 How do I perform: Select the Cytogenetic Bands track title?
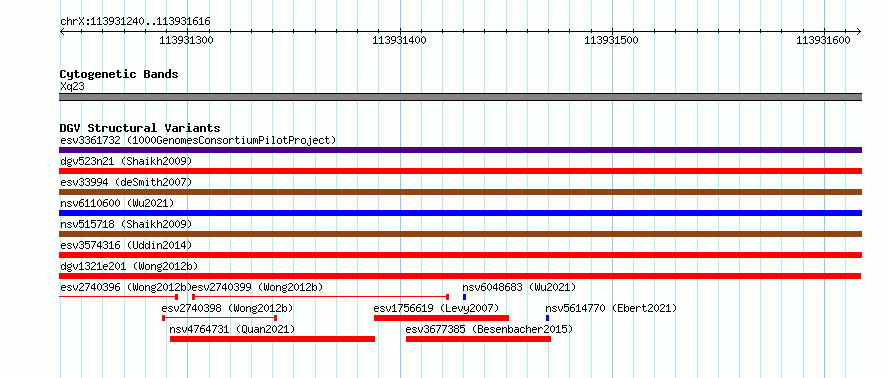pos(119,74)
